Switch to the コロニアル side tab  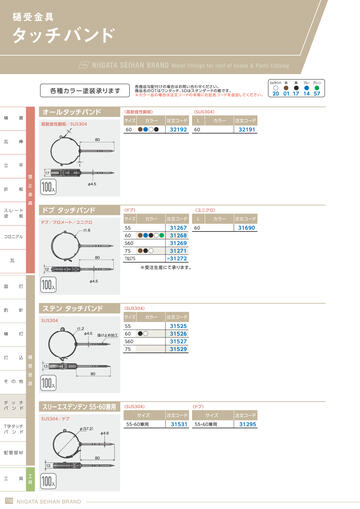13,237
